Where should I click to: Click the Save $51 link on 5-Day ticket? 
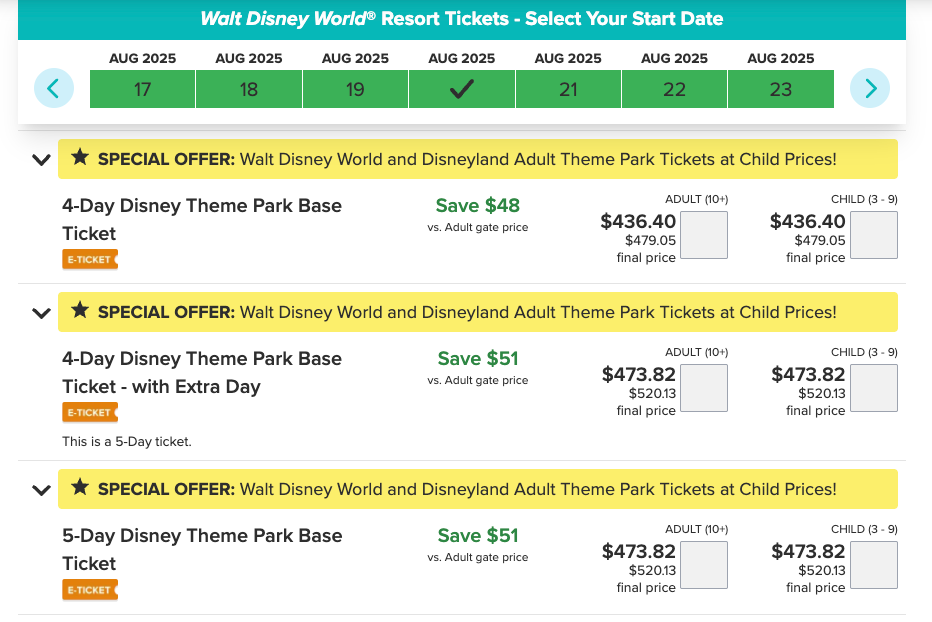(477, 536)
